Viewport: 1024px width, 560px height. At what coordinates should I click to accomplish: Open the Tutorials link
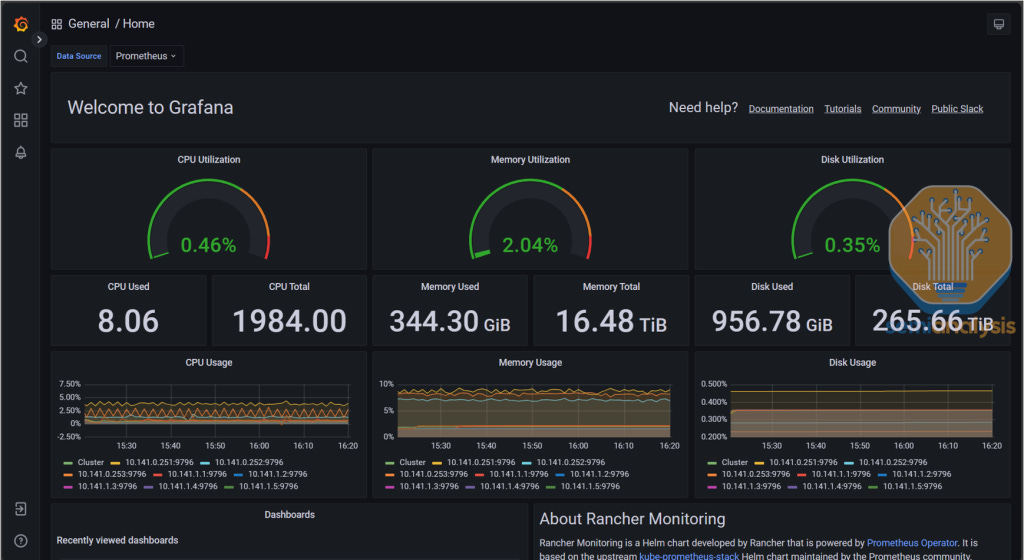tap(842, 109)
